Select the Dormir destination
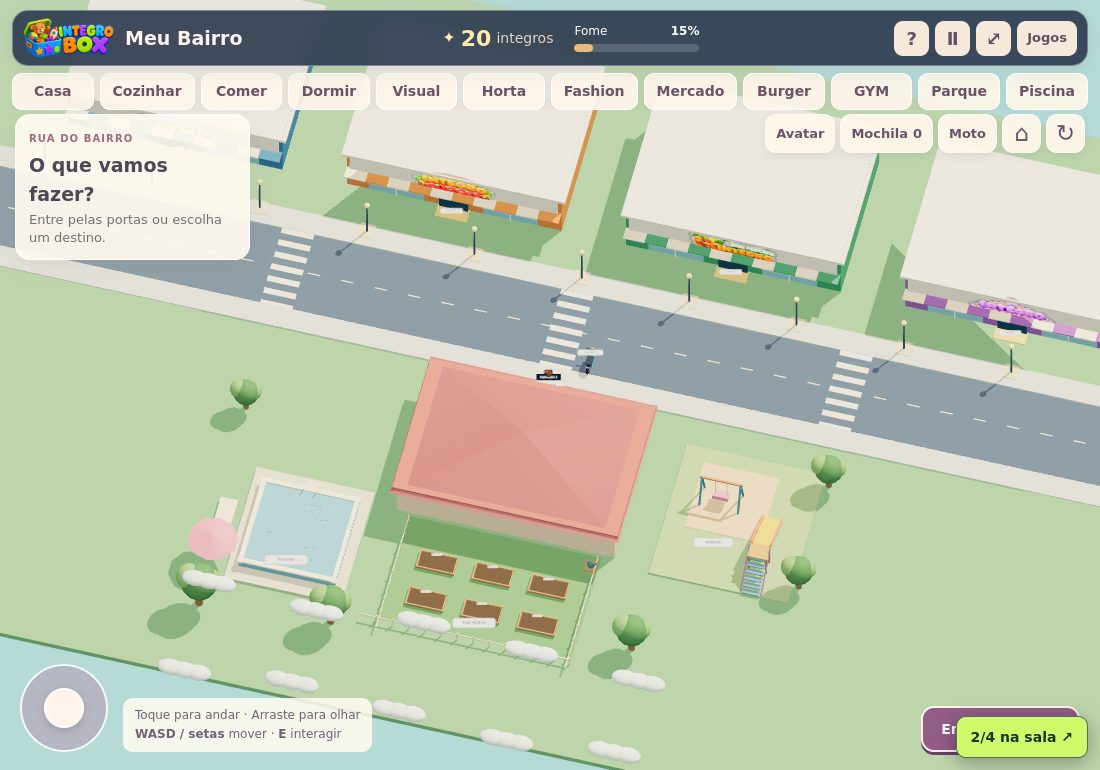 pos(329,91)
